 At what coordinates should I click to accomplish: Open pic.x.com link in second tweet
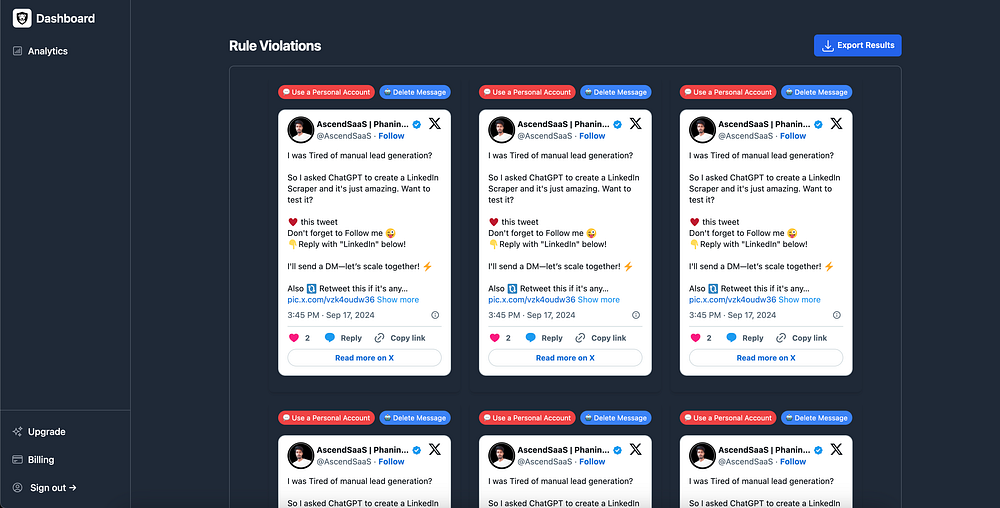tap(532, 300)
